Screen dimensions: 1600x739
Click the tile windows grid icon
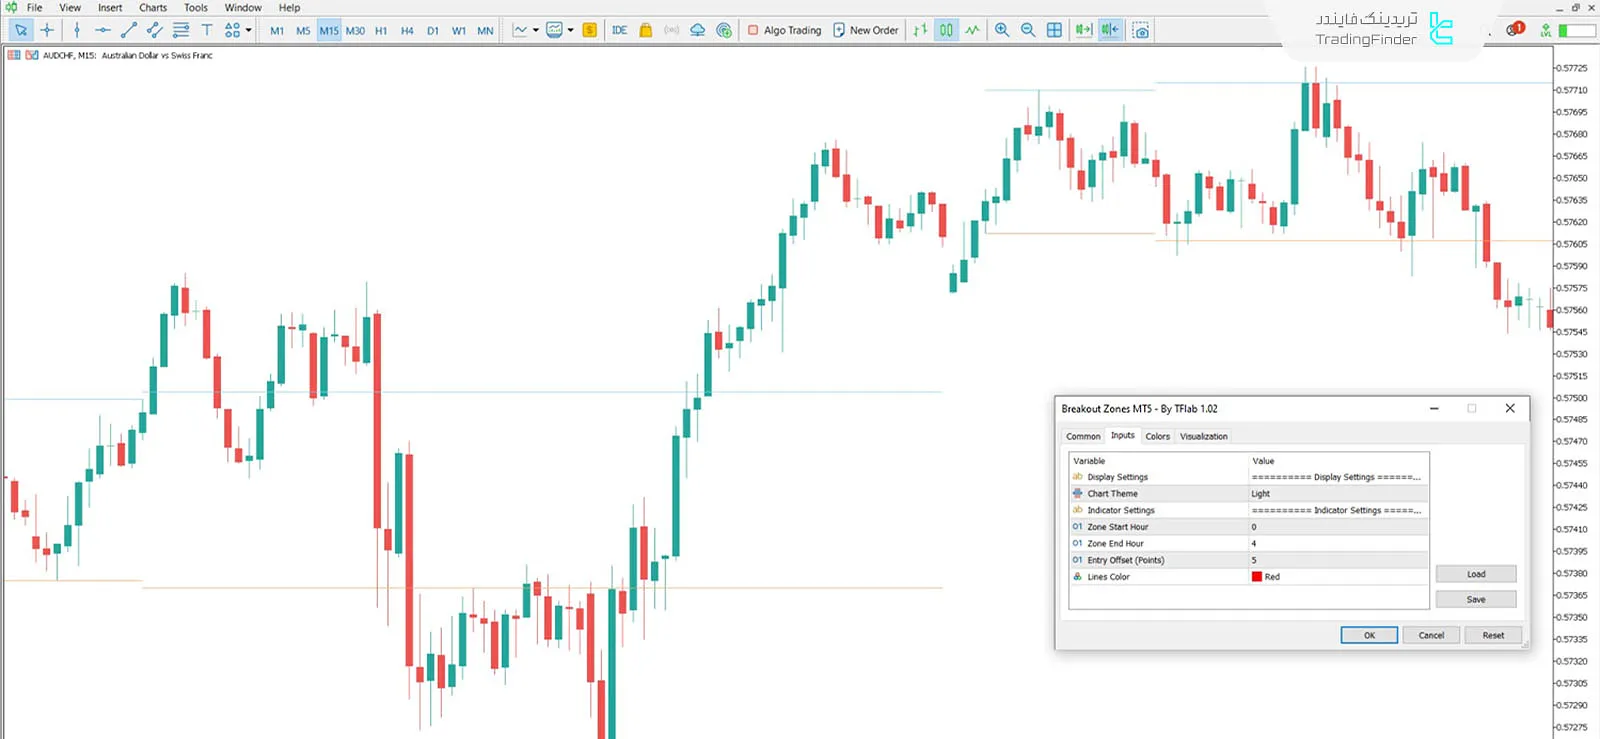point(1054,30)
